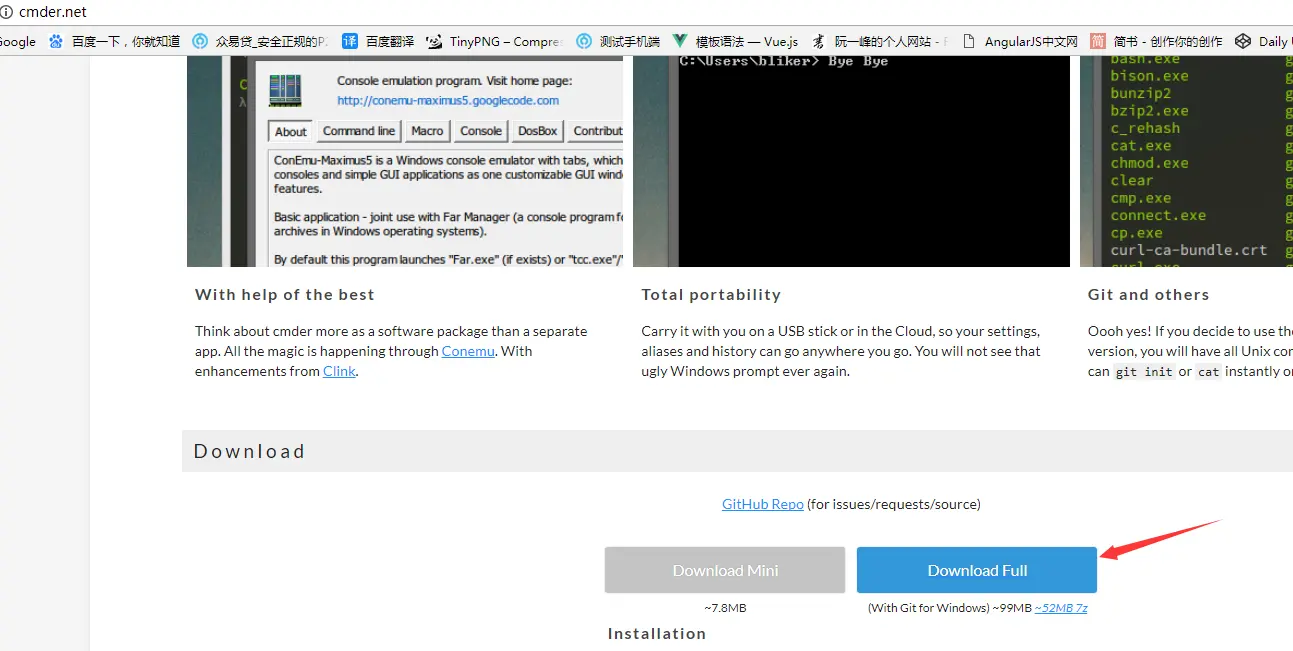Click the Download section heading
This screenshot has height=651, width=1293.
point(249,451)
